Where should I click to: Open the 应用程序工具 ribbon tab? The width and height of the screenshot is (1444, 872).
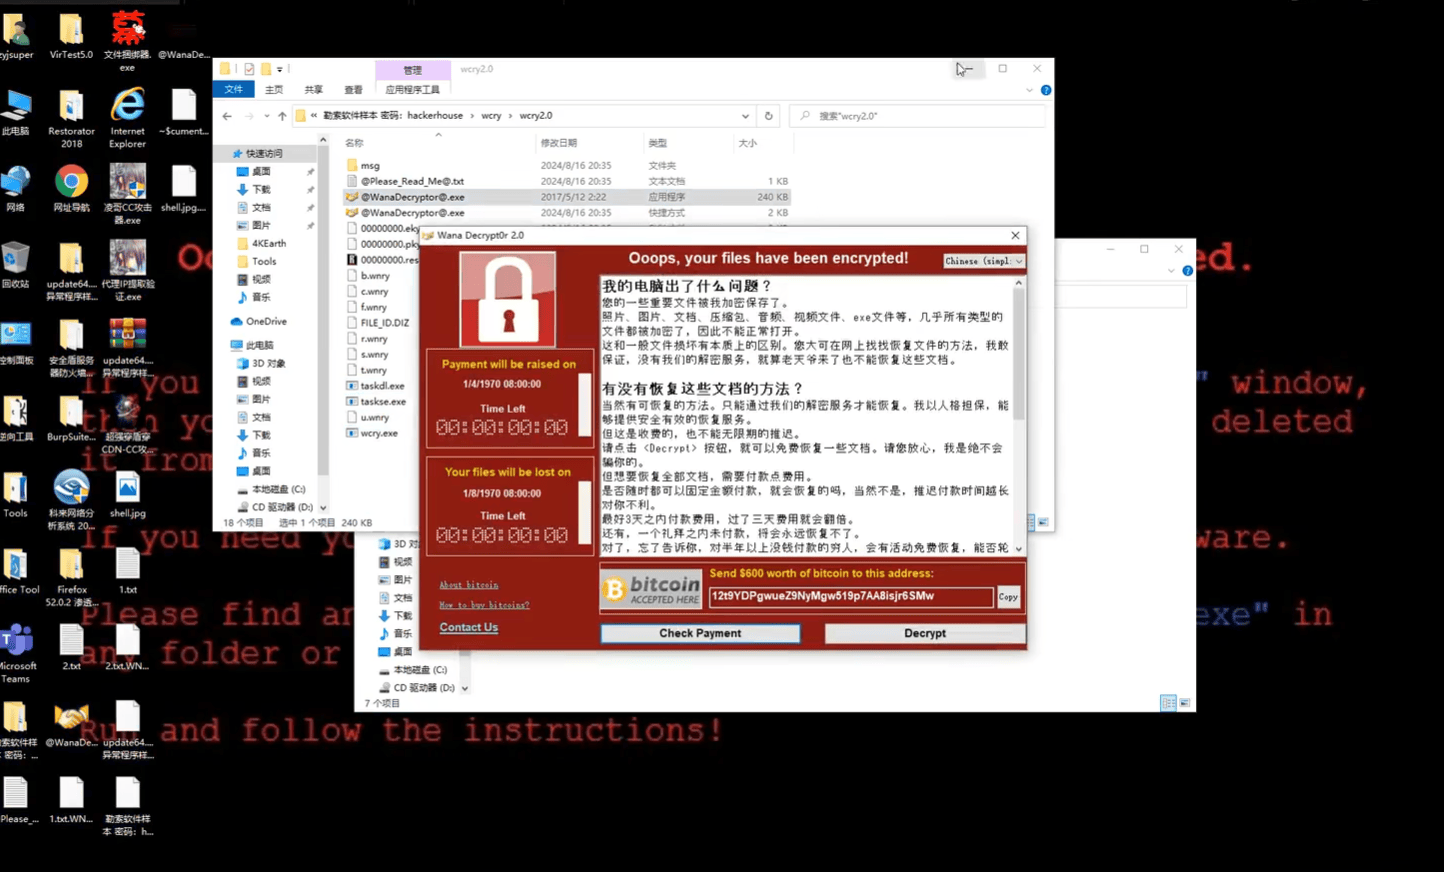tap(412, 90)
